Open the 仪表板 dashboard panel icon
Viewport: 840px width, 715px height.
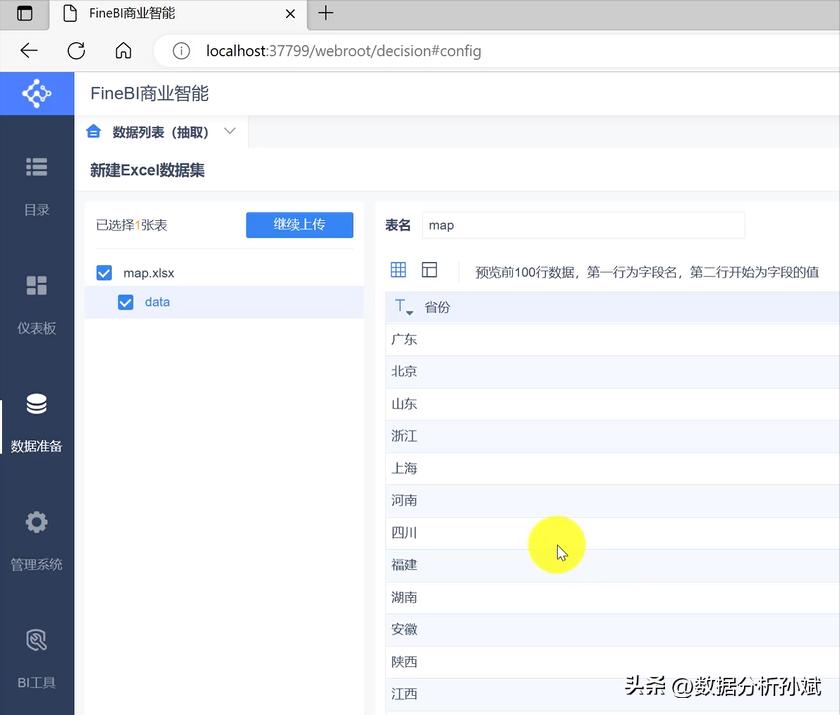(36, 283)
